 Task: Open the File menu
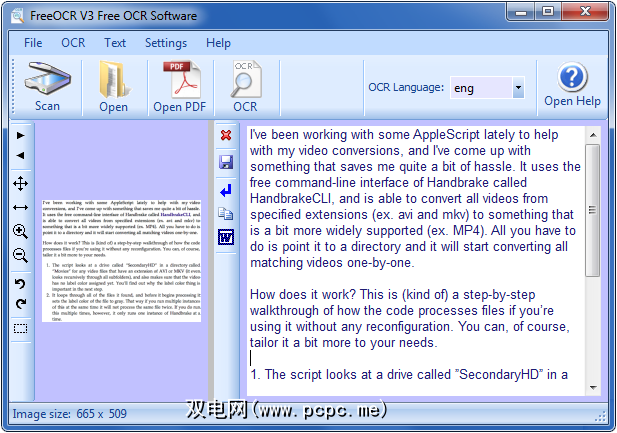pos(33,43)
